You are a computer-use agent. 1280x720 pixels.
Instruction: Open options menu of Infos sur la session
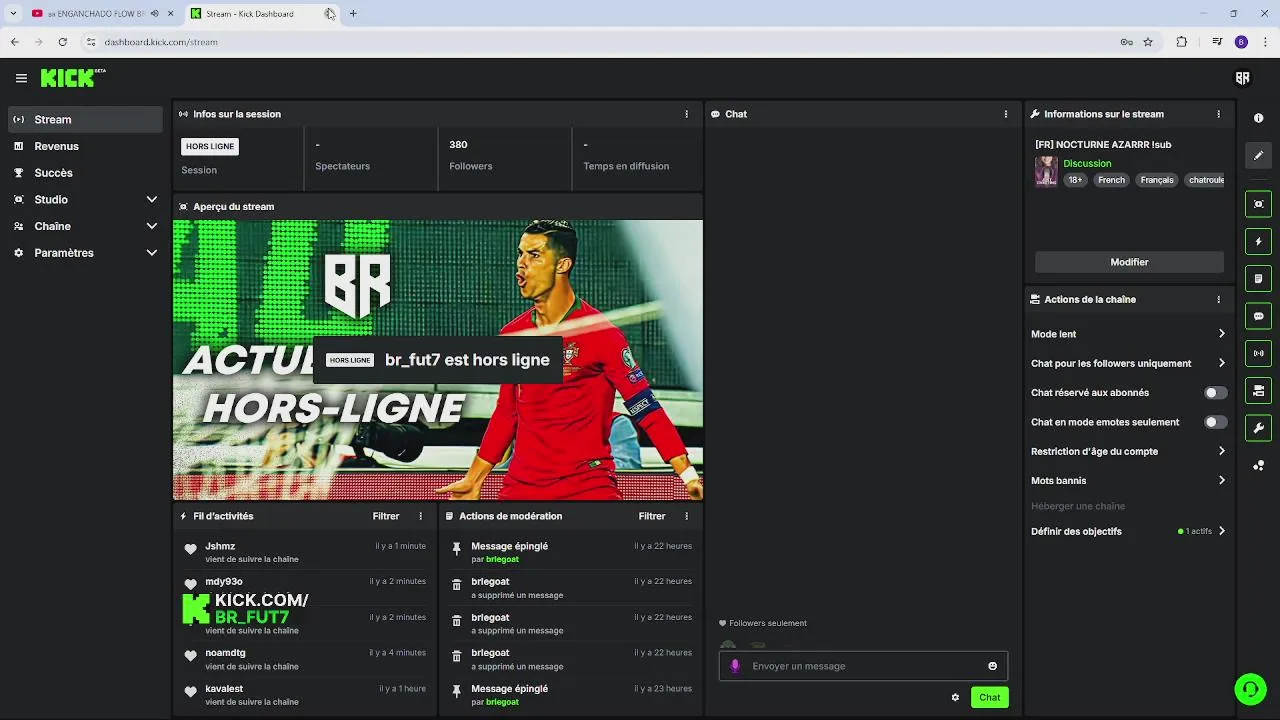686,114
